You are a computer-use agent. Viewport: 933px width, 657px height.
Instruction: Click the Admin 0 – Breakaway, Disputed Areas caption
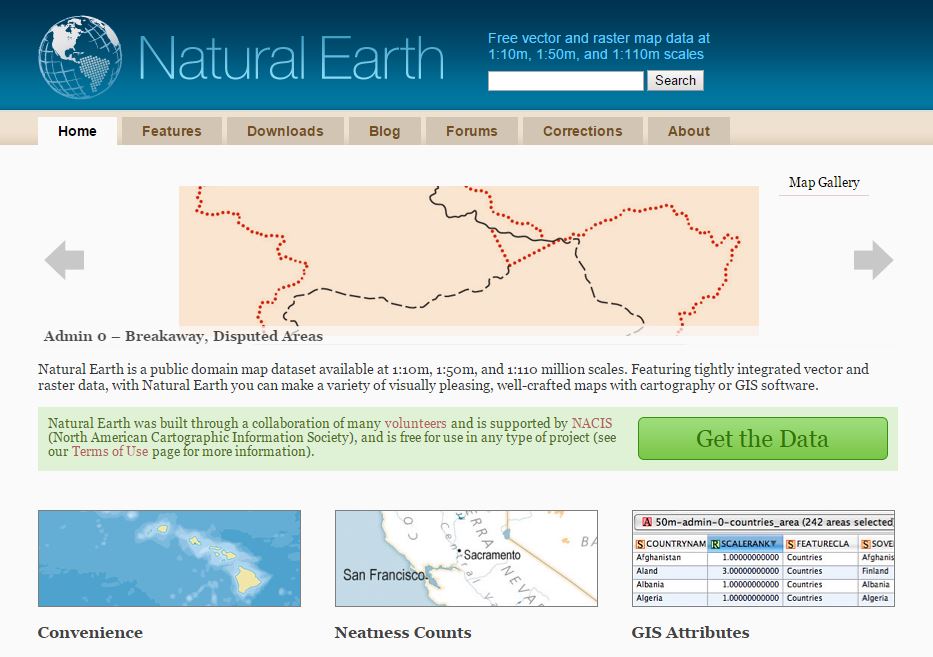coord(183,336)
